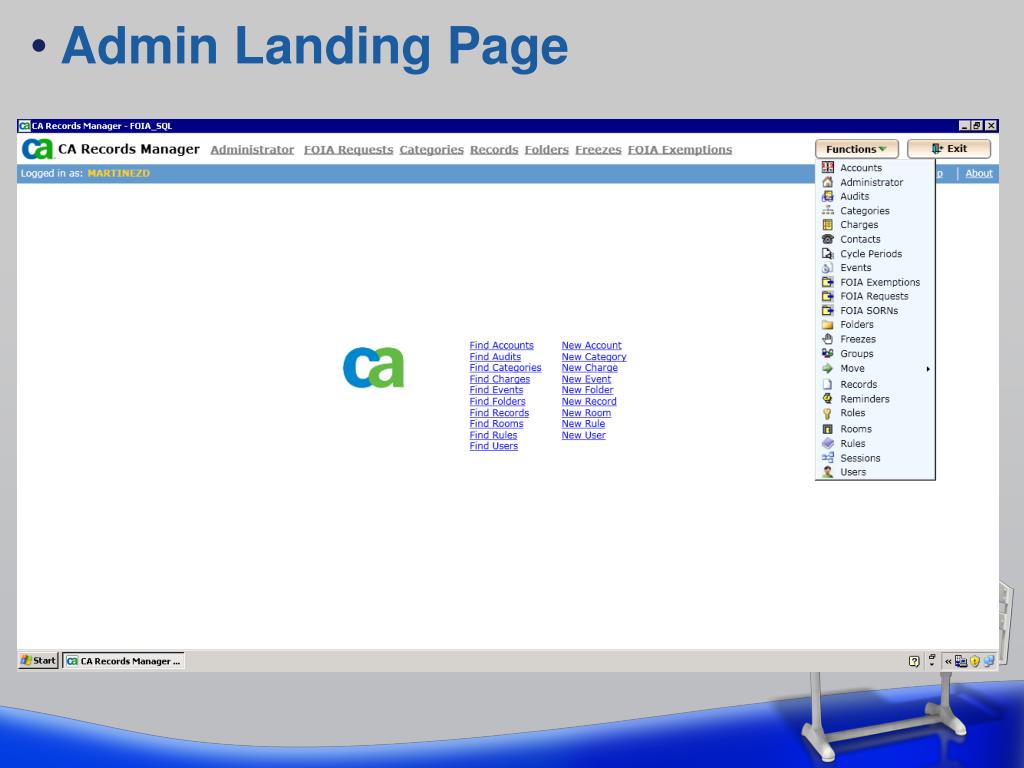Click CA Records Manager taskbar button

tap(123, 661)
